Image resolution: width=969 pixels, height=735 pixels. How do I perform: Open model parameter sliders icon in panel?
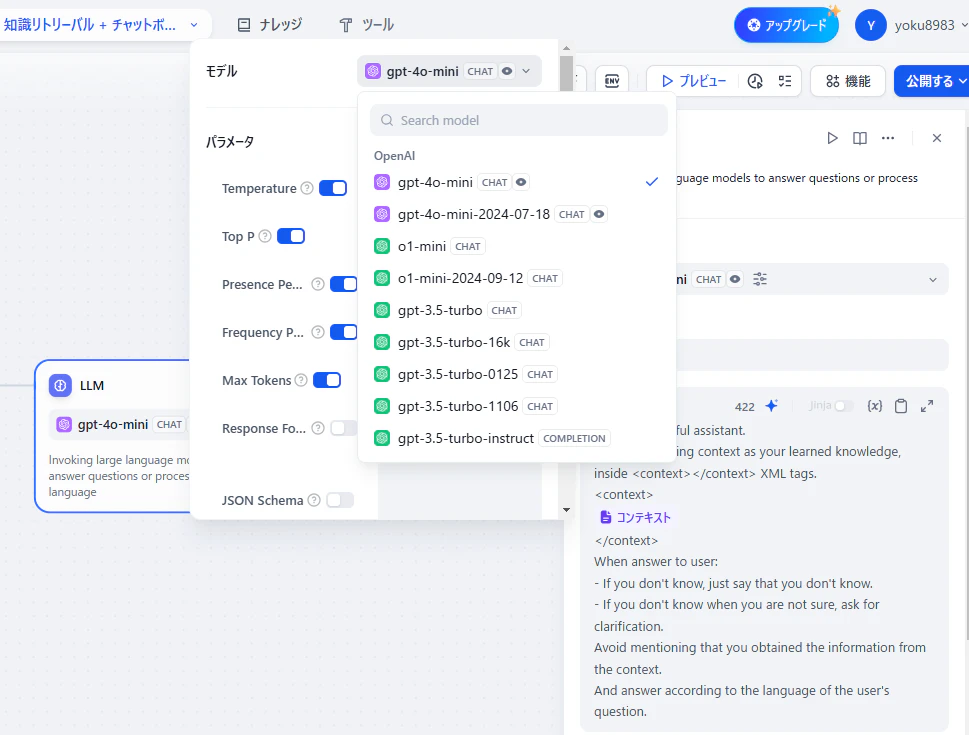click(x=760, y=279)
